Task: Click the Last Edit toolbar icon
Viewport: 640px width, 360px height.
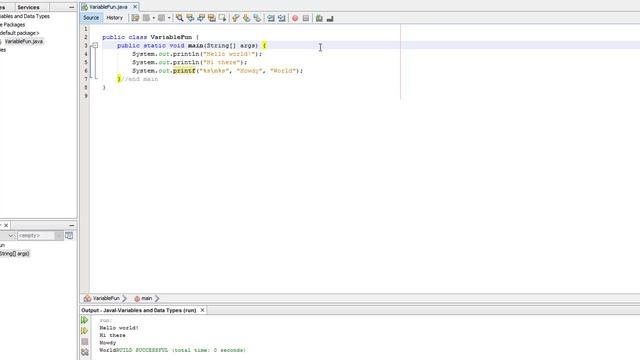Action: click(135, 18)
